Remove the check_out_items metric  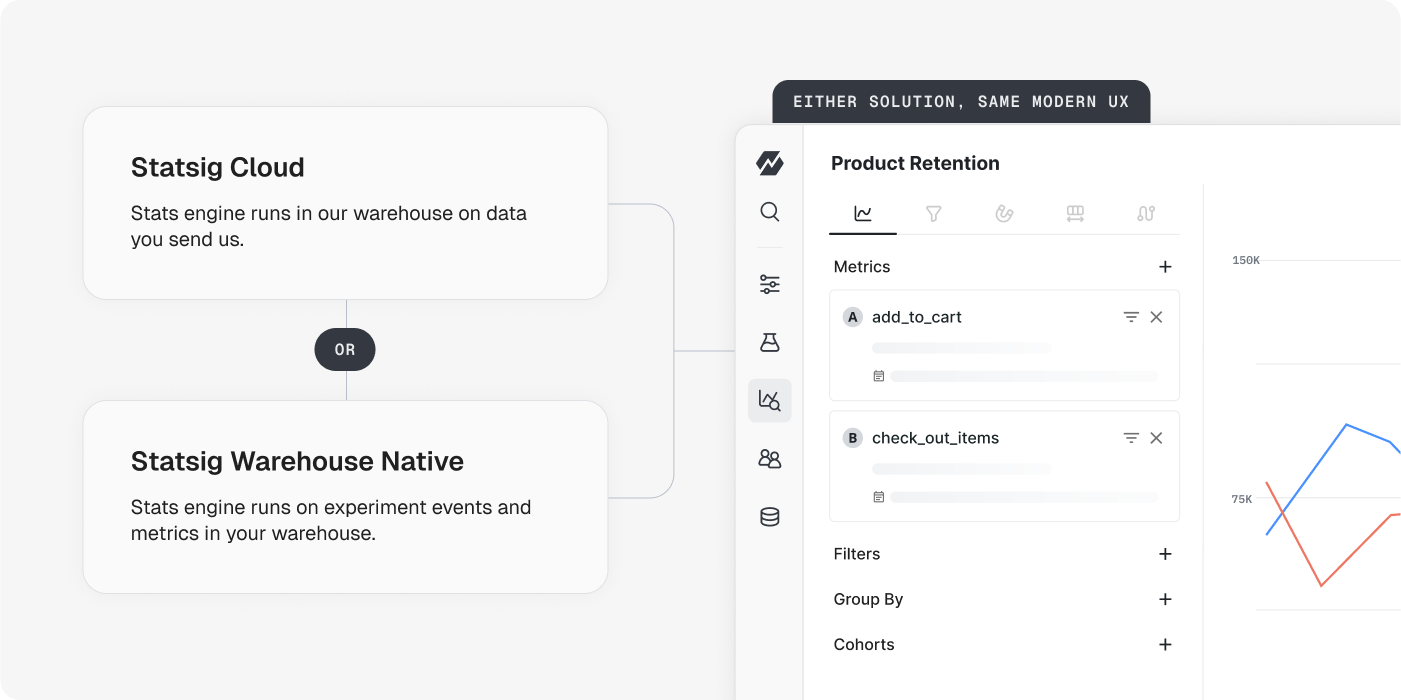coord(1156,438)
